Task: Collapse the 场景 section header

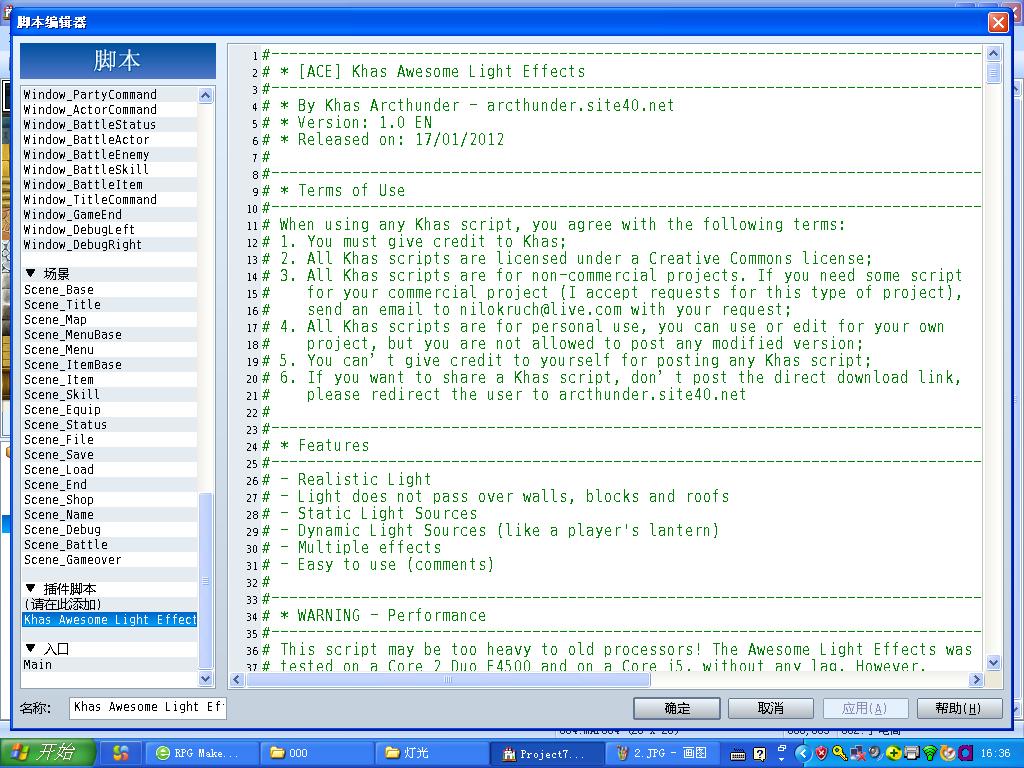Action: 31,273
